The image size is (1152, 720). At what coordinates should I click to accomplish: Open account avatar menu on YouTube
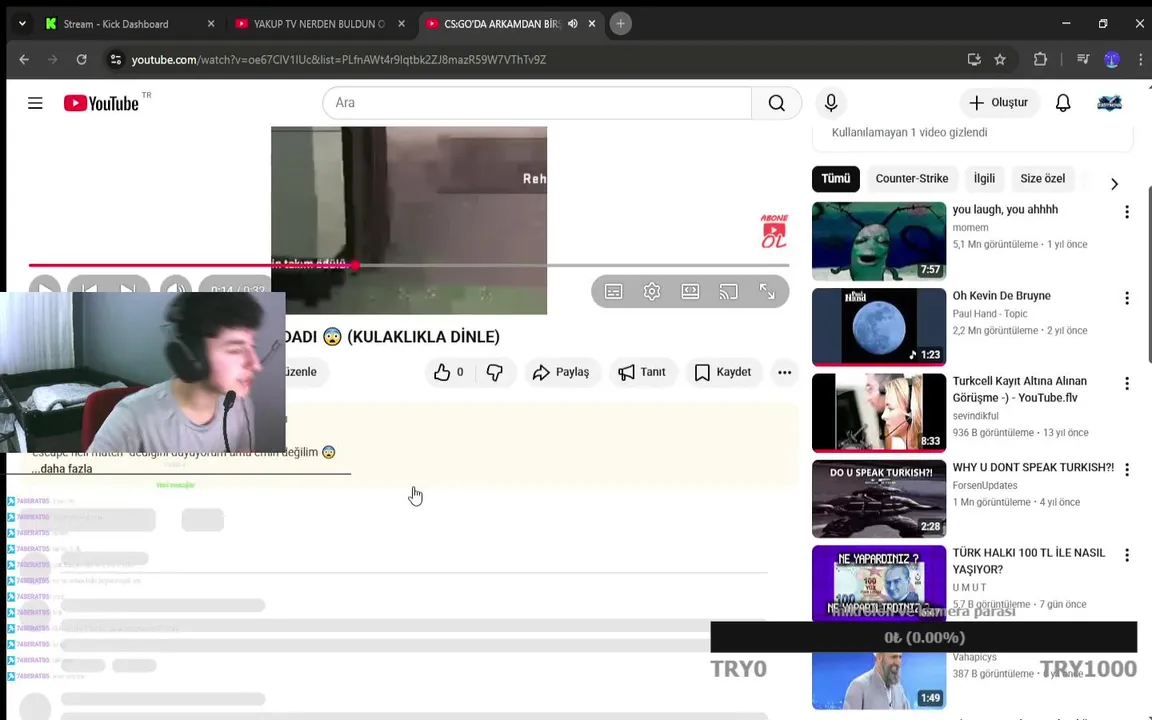pos(1109,103)
